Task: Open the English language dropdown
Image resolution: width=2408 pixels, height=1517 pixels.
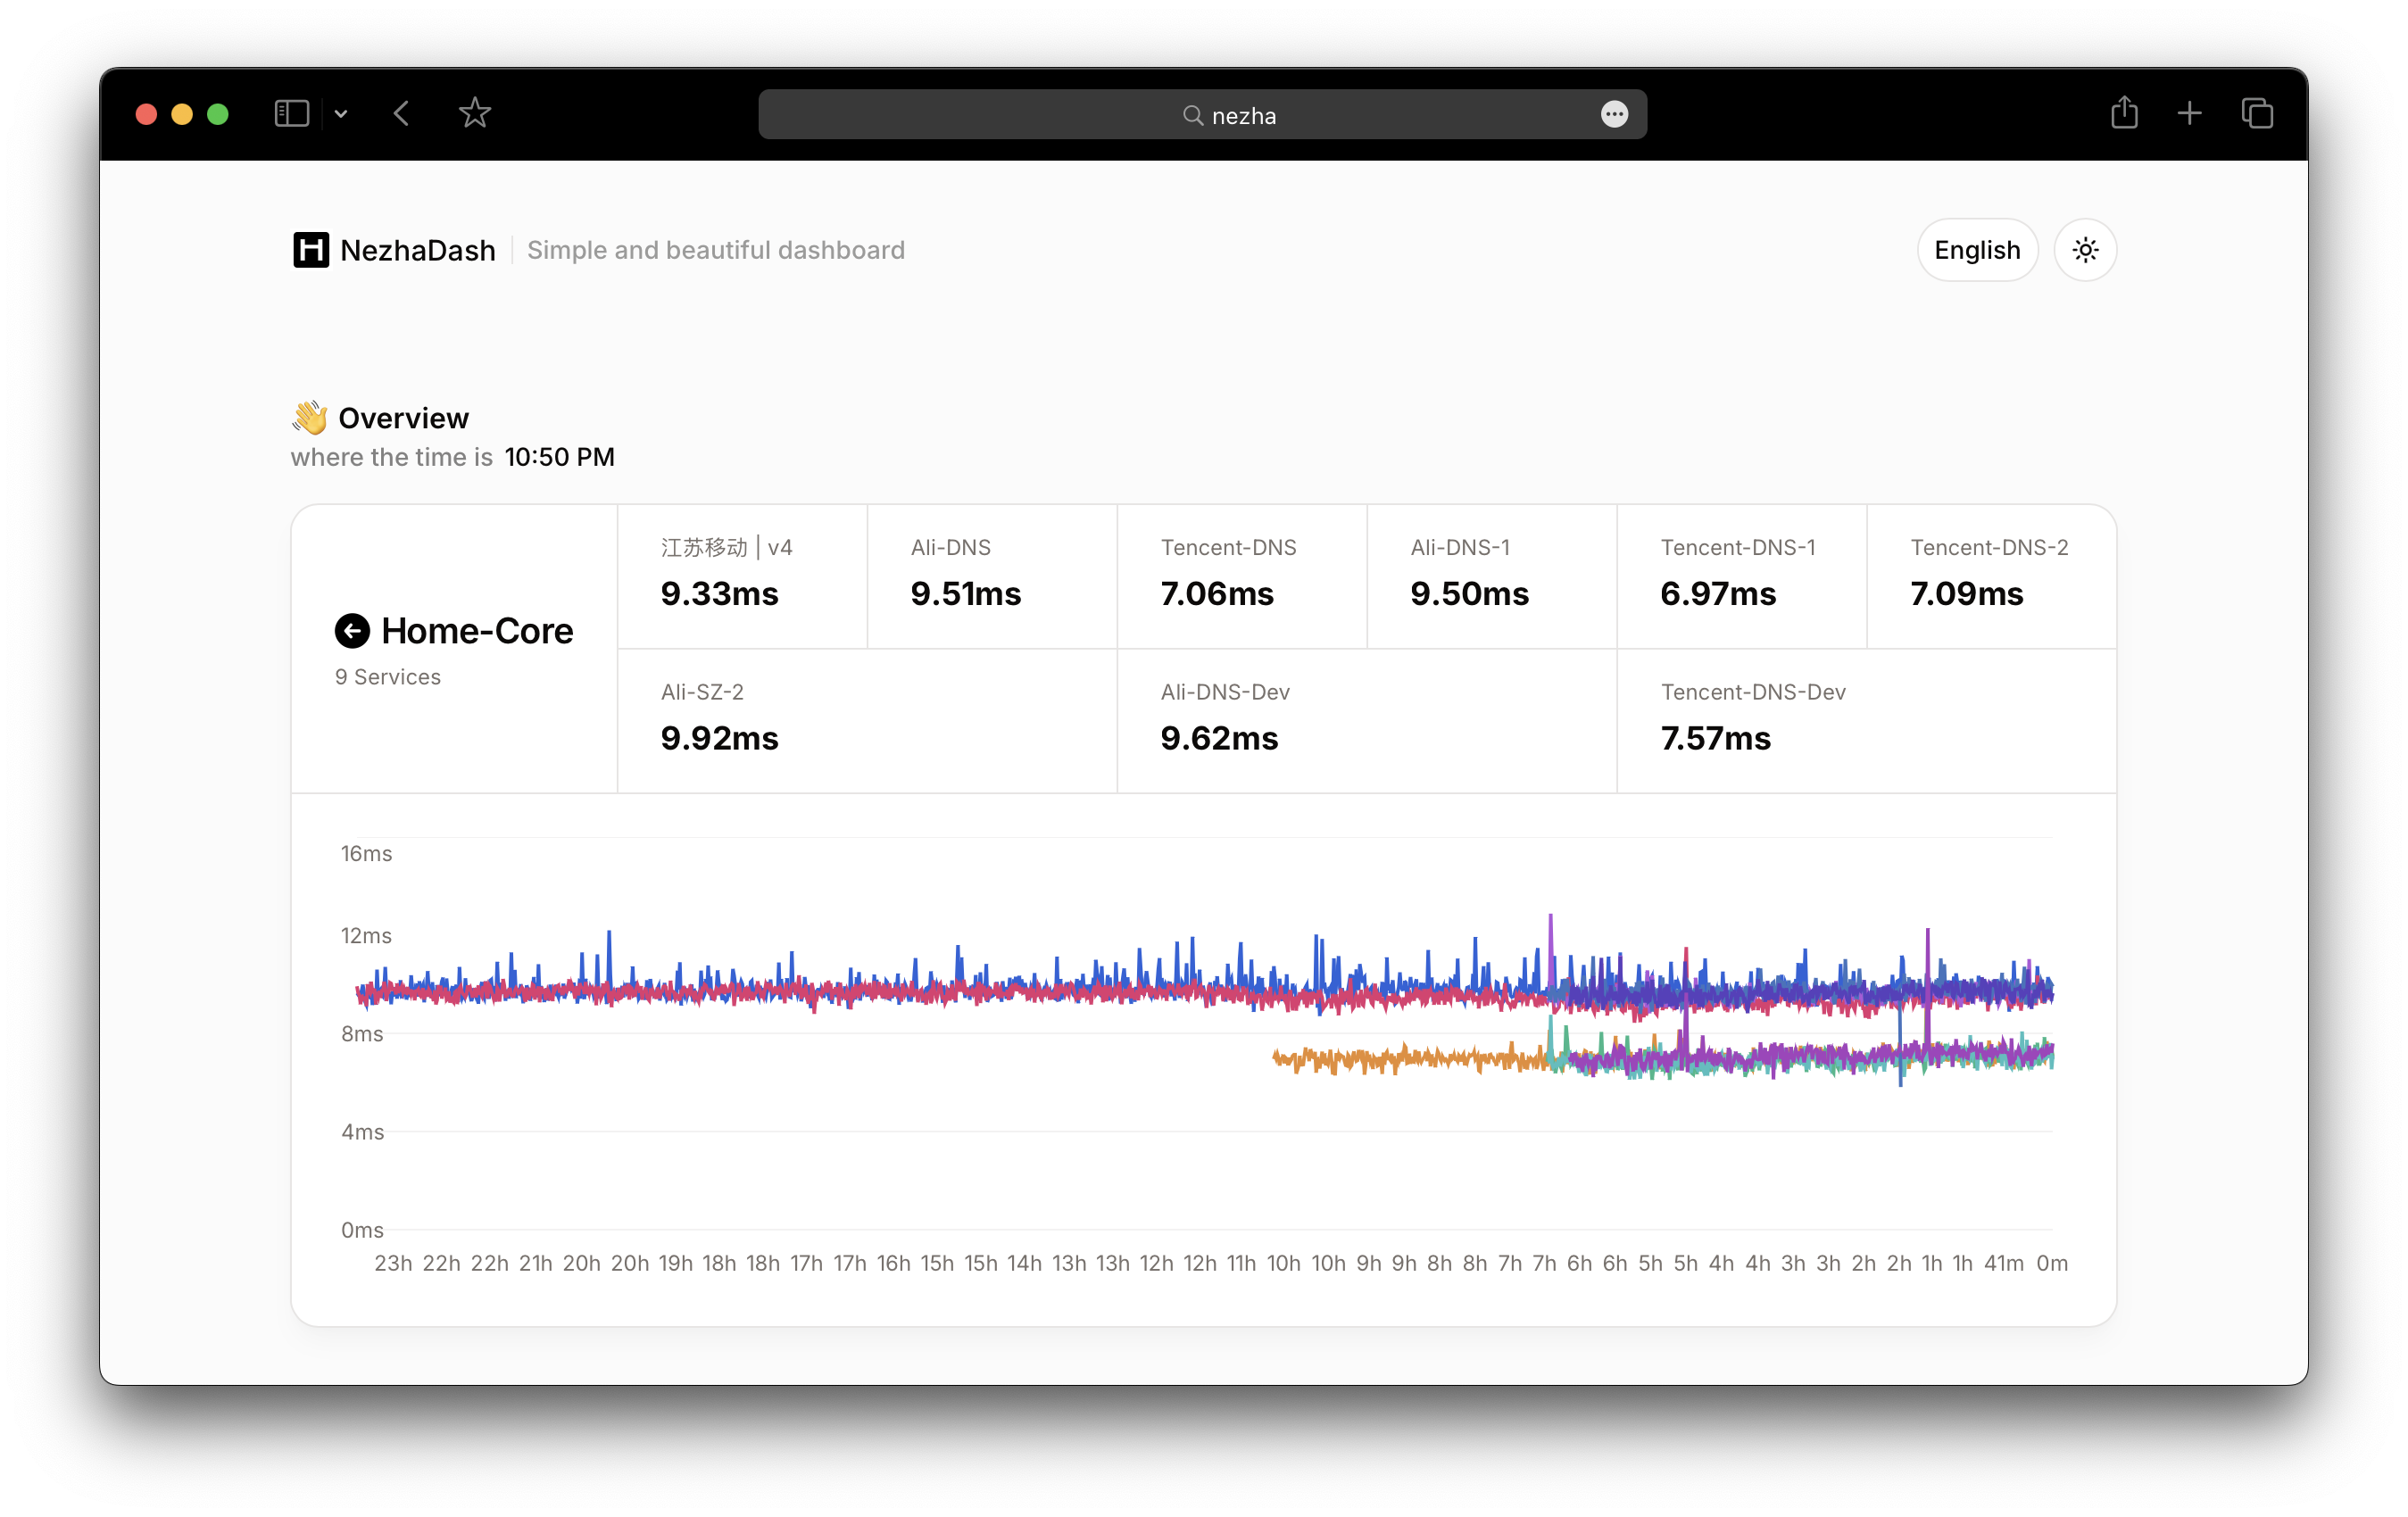Action: click(x=1976, y=250)
